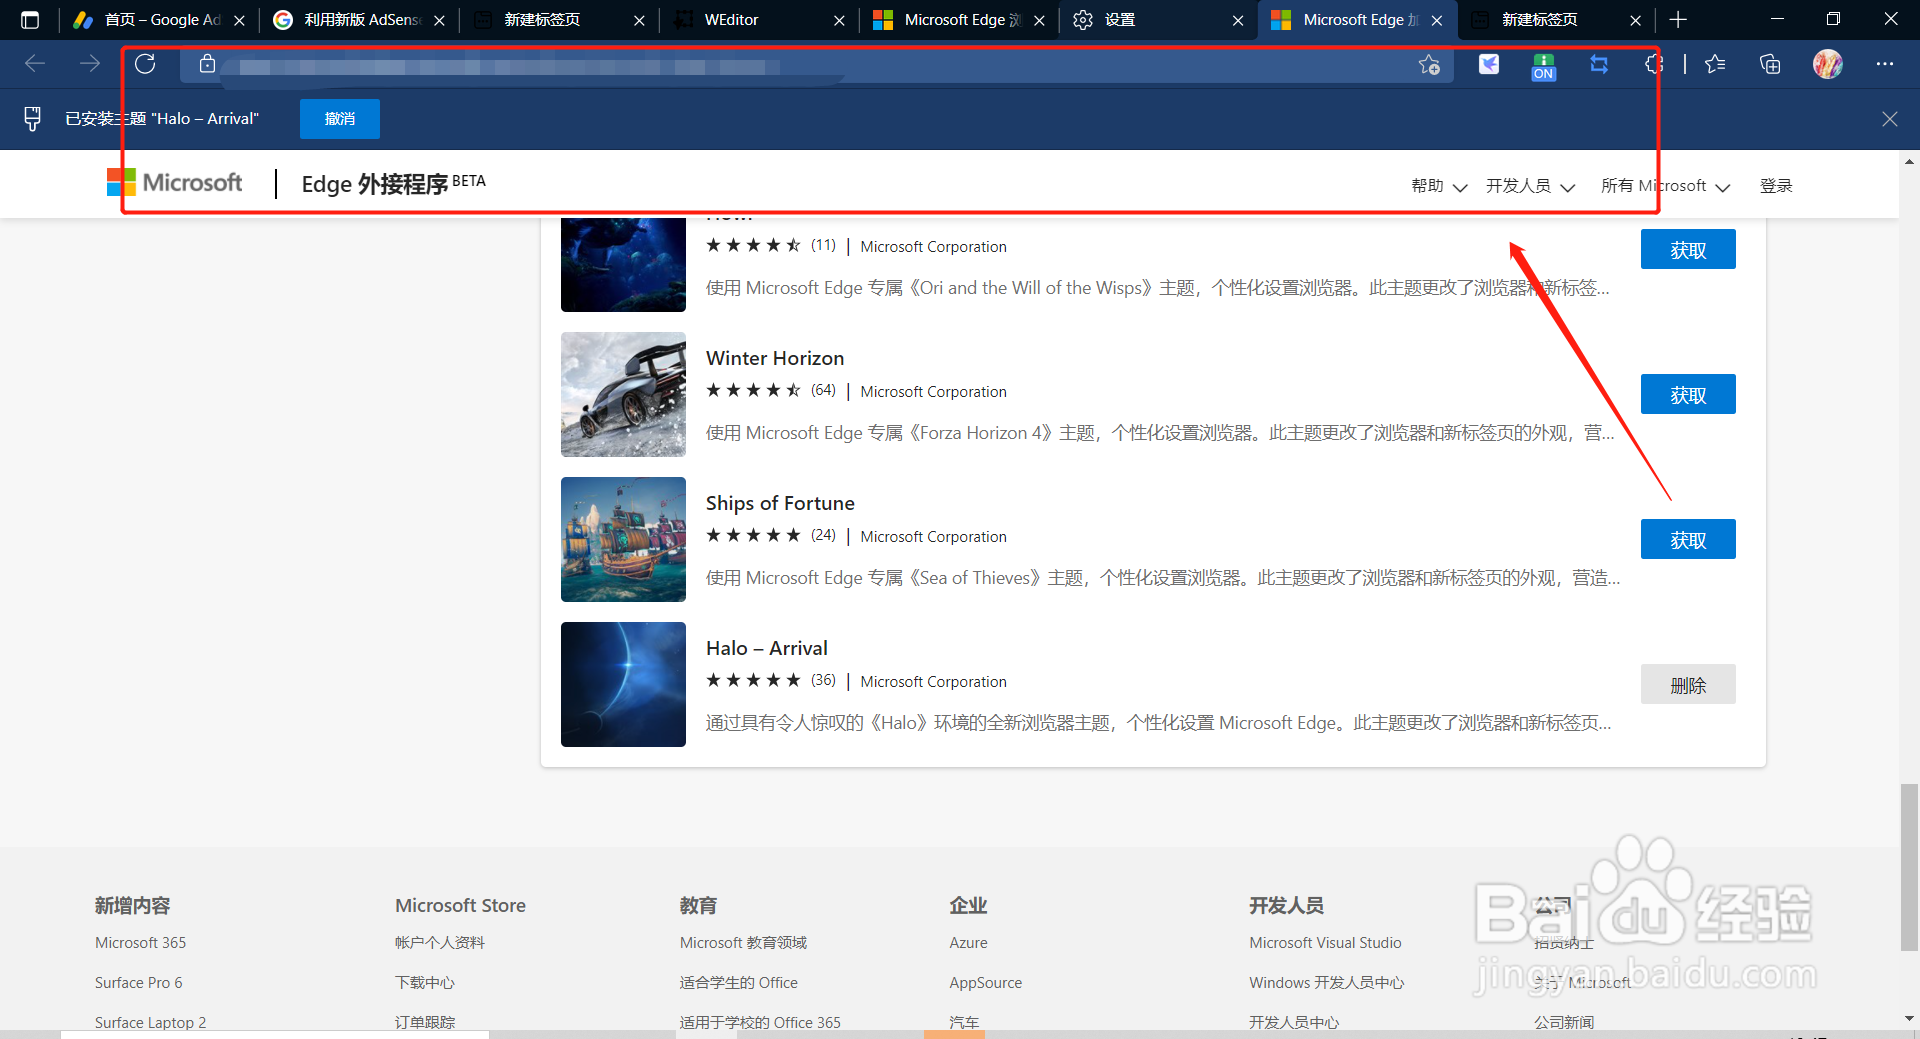Click the browser back arrow
1920x1039 pixels.
35,64
